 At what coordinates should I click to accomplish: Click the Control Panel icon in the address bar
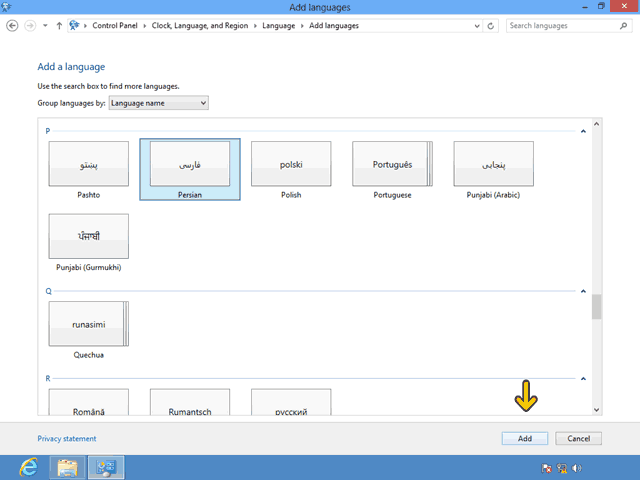[x=74, y=25]
